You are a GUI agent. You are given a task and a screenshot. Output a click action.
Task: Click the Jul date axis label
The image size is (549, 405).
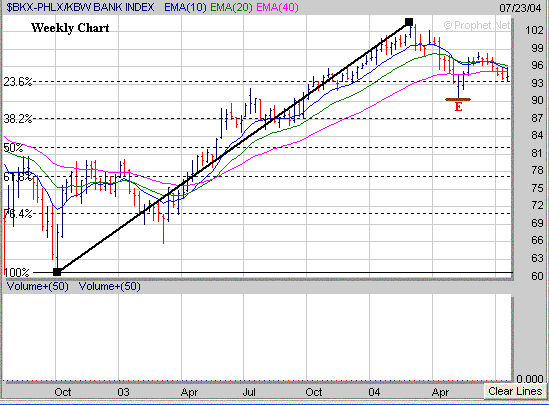click(249, 392)
